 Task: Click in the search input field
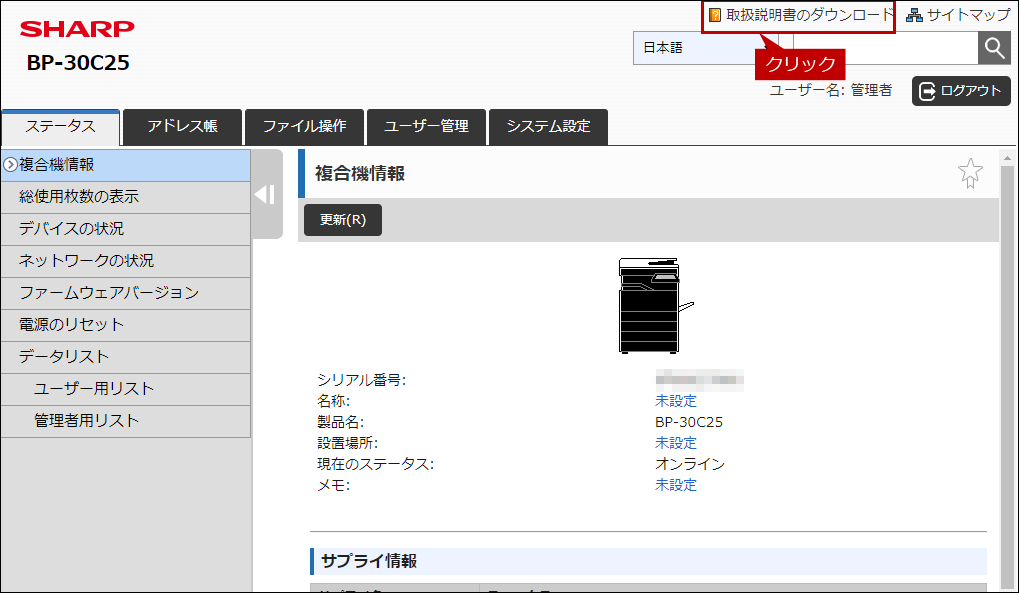(x=885, y=48)
